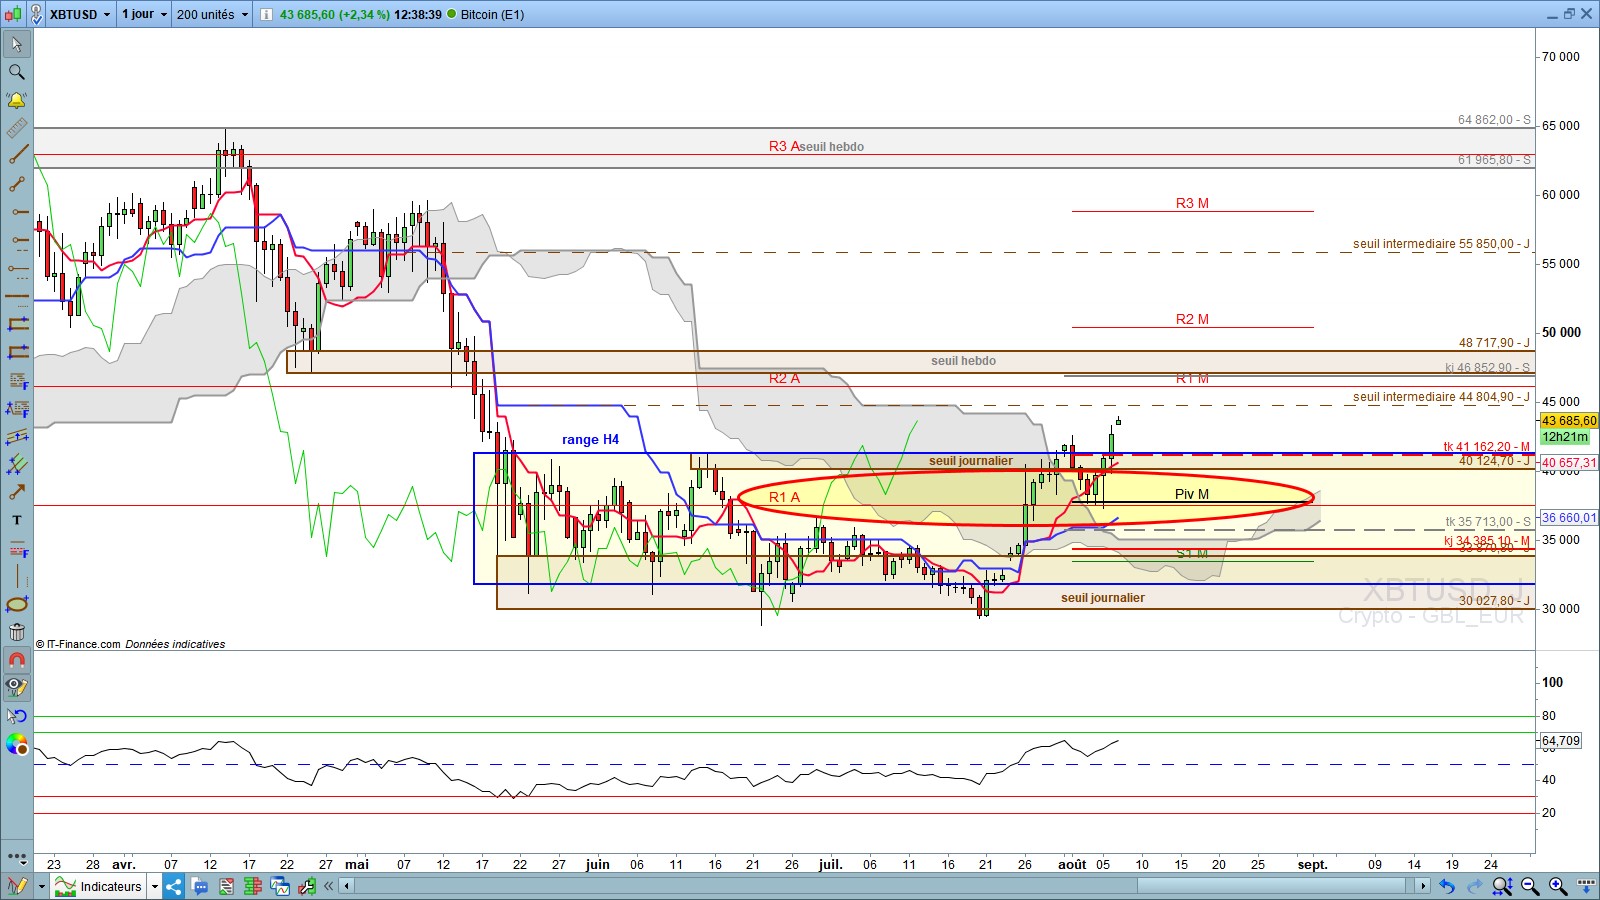Click the RSI value tag 64,709

coord(1561,741)
